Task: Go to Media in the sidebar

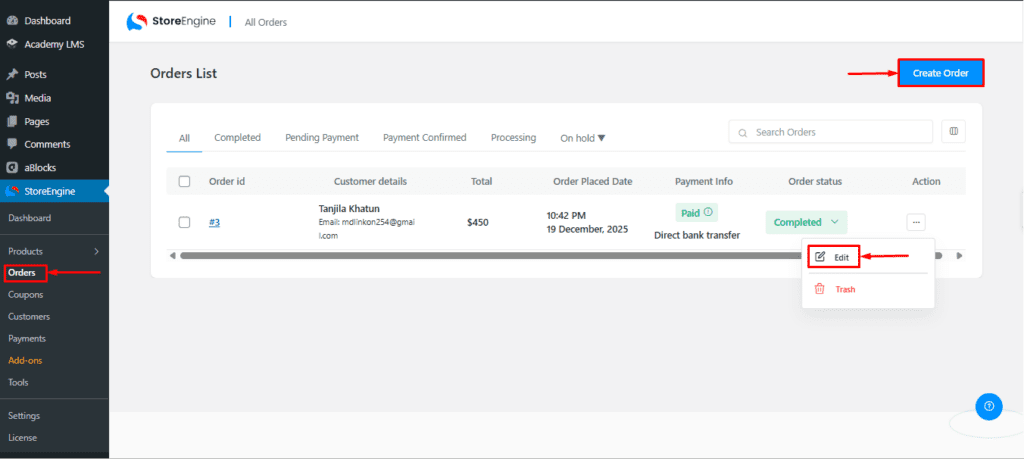Action: coord(38,98)
